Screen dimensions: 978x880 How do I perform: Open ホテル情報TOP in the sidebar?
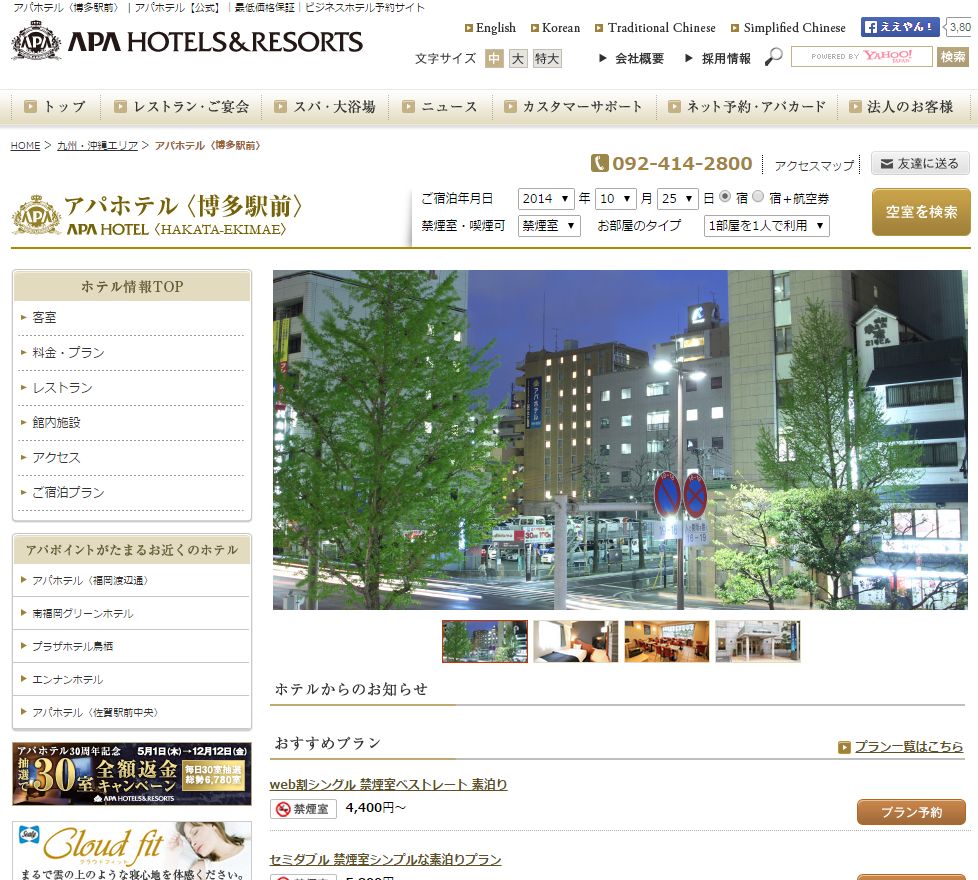coord(132,287)
